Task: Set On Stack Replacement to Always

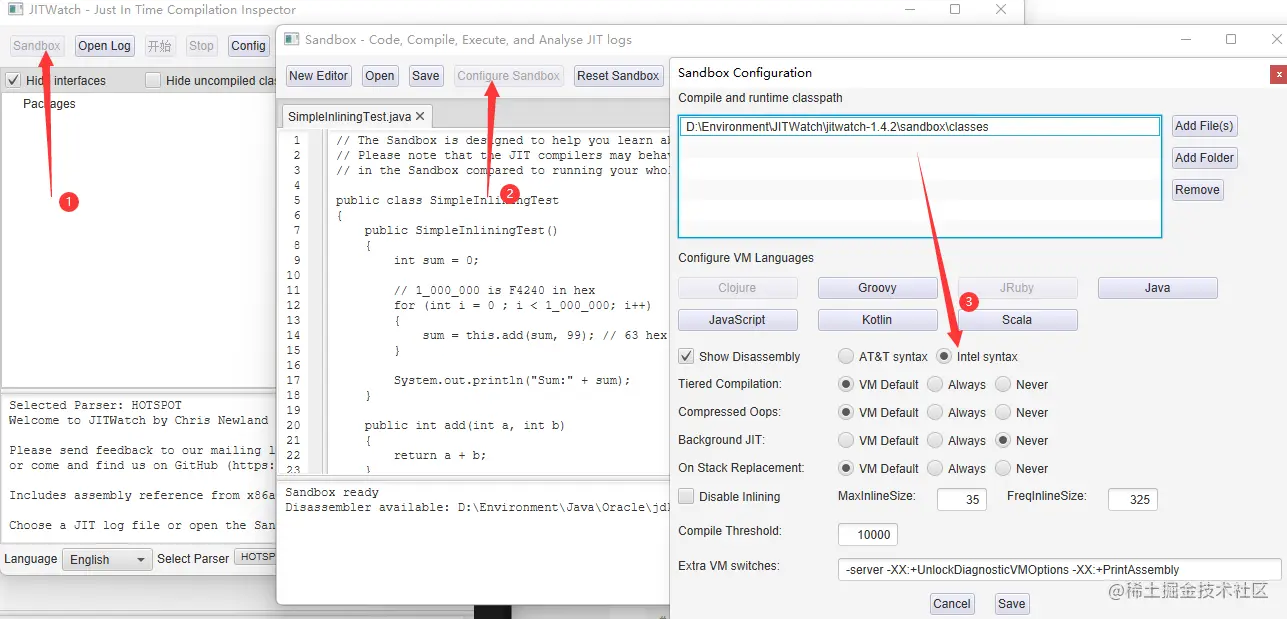Action: tap(934, 468)
